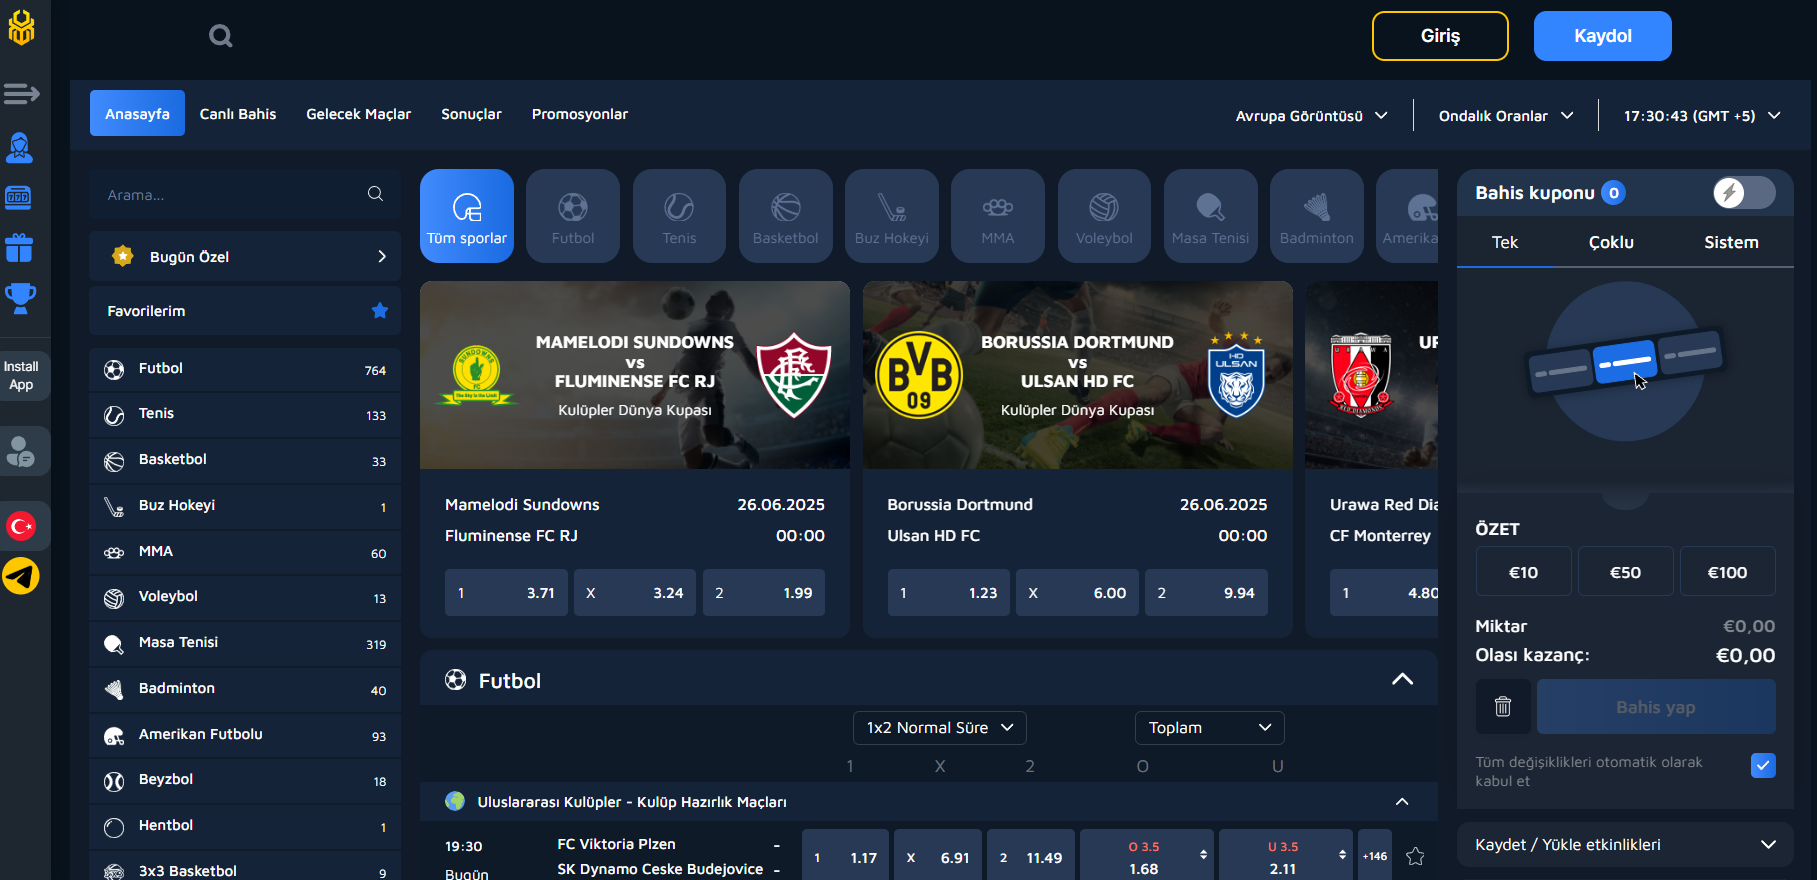Select Turkish flag language icon
1817x880 pixels.
(x=21, y=526)
